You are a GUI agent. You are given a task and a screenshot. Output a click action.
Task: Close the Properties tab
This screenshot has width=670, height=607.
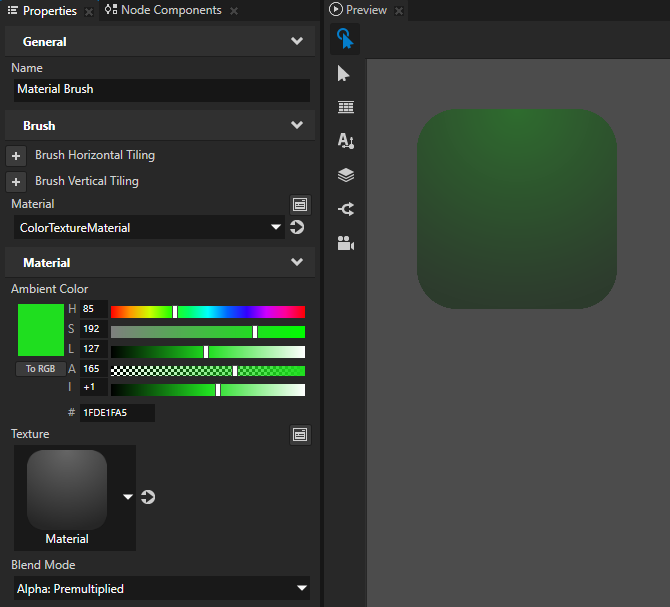click(x=89, y=12)
